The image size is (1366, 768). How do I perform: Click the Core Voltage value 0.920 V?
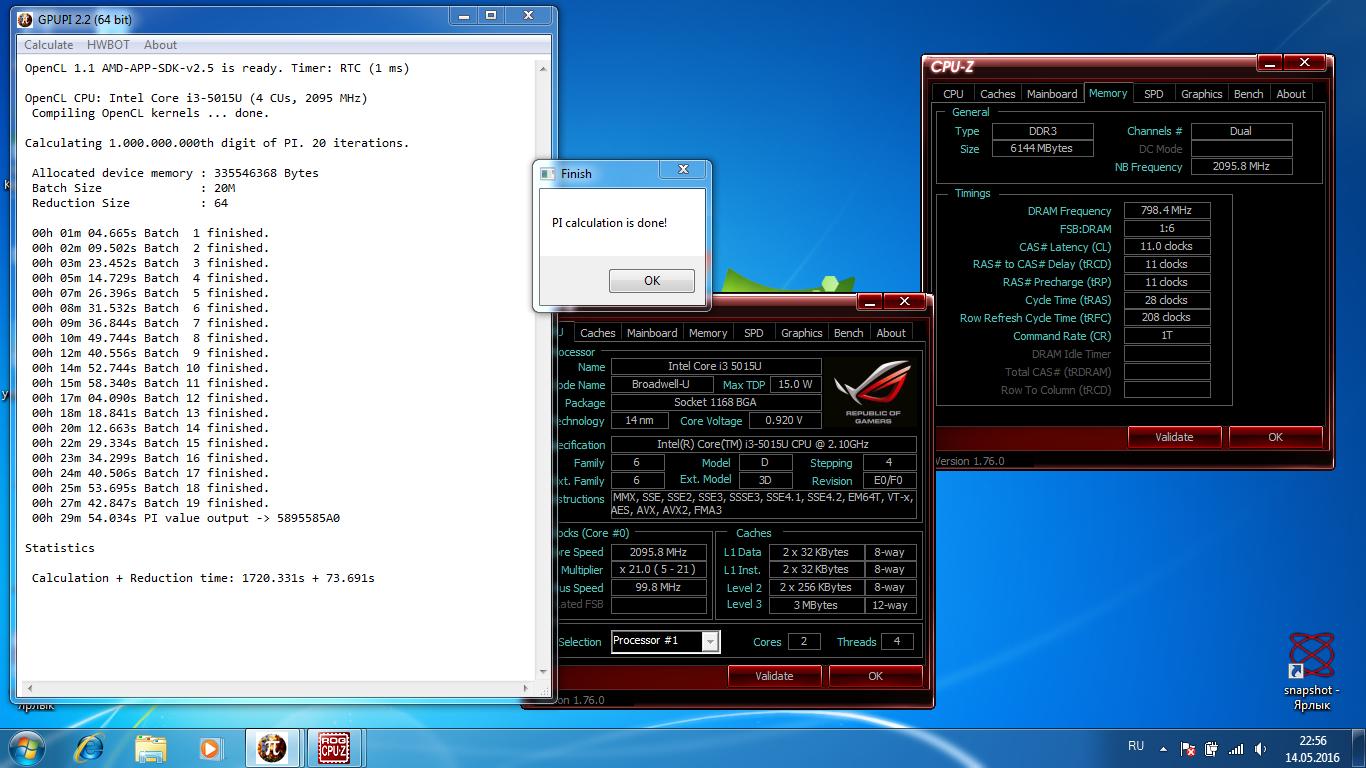(783, 421)
